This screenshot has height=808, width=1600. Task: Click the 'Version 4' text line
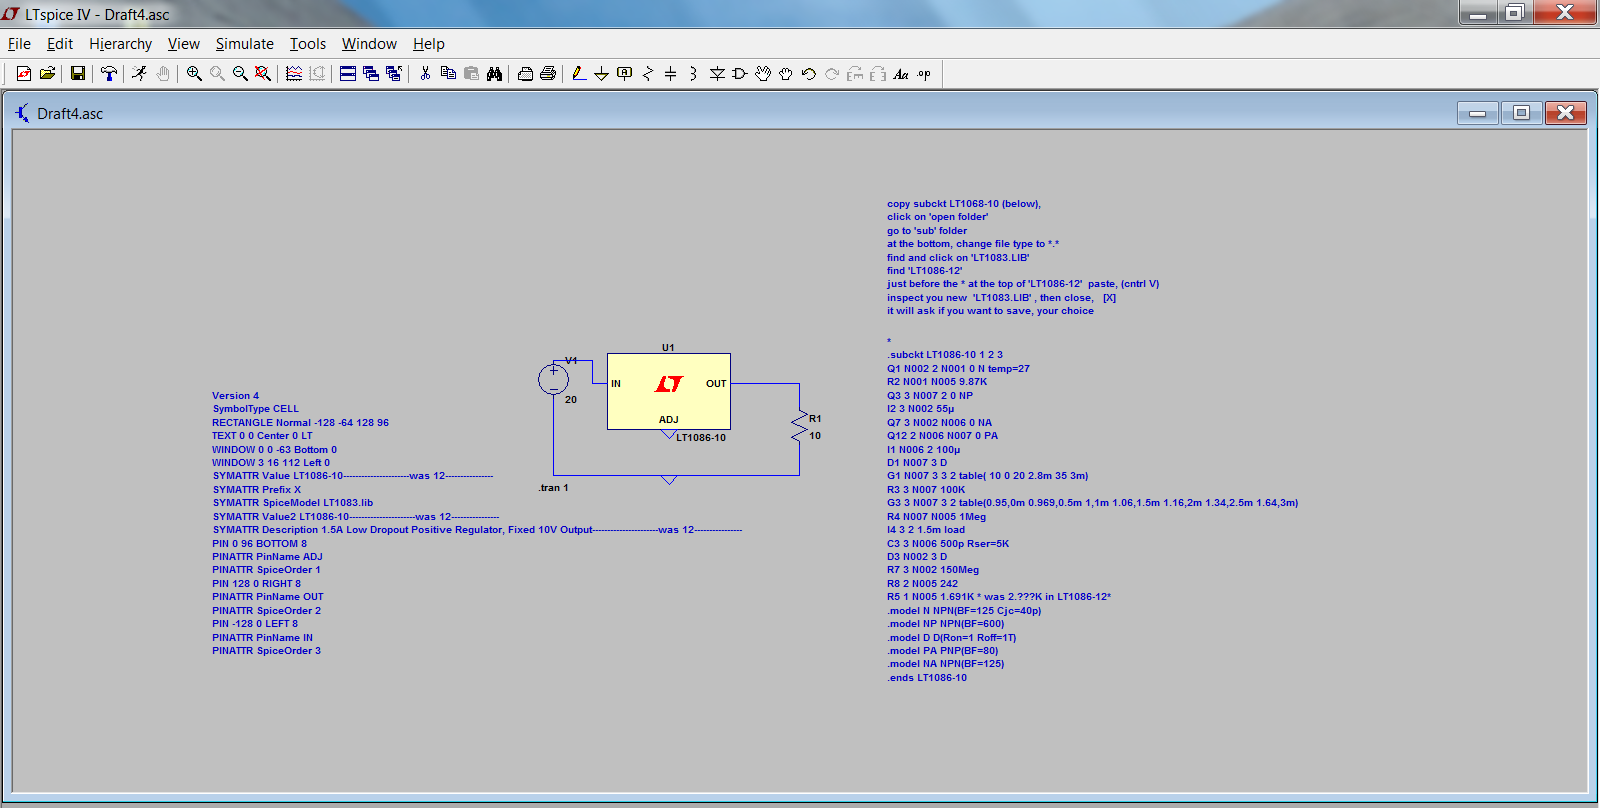pyautogui.click(x=235, y=396)
